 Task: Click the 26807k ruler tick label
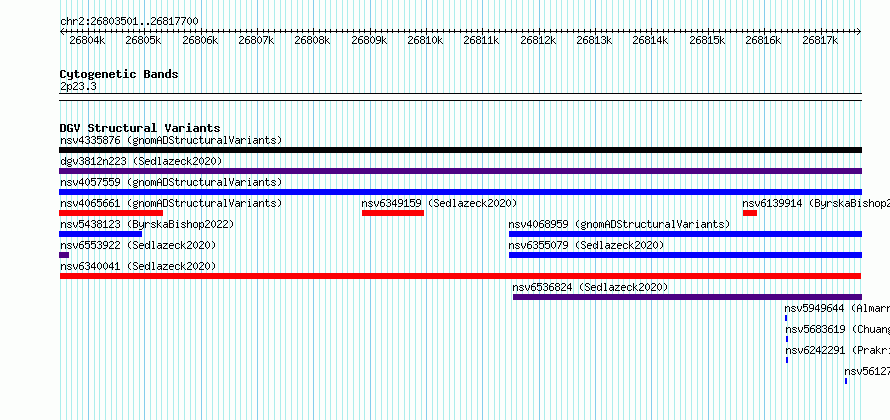tap(256, 40)
